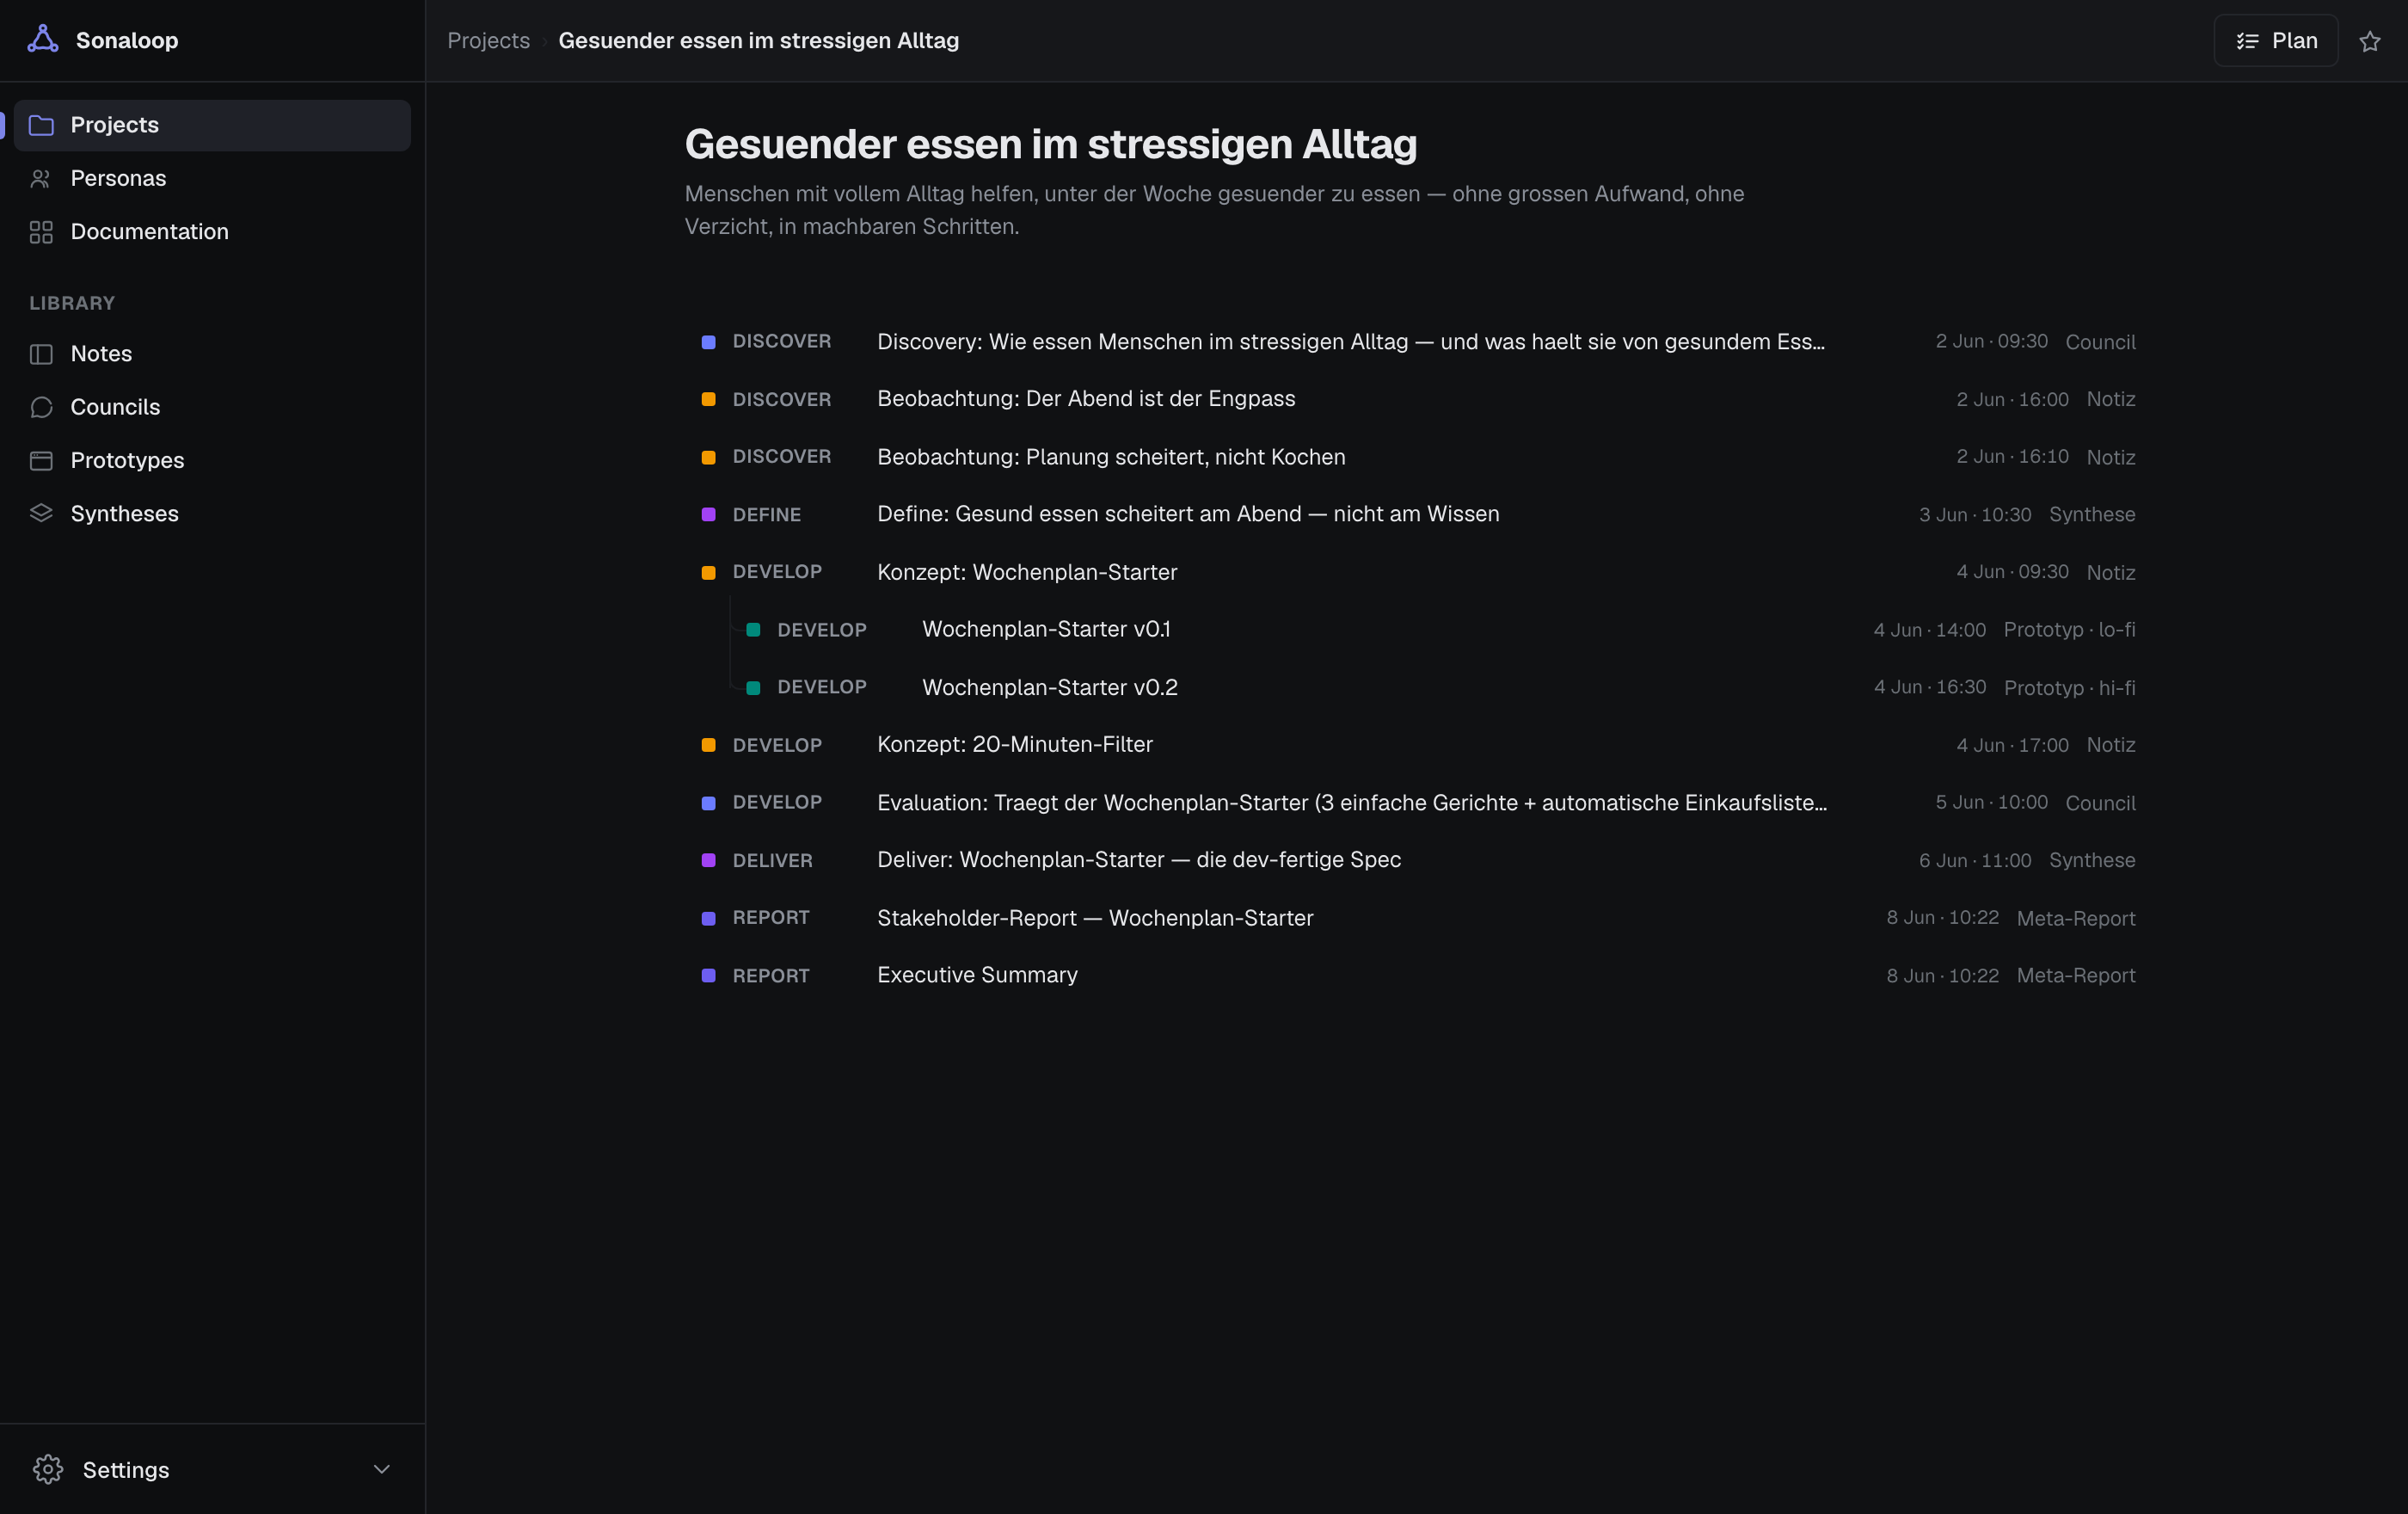Star this project as favorite
The height and width of the screenshot is (1514, 2408).
[2369, 41]
